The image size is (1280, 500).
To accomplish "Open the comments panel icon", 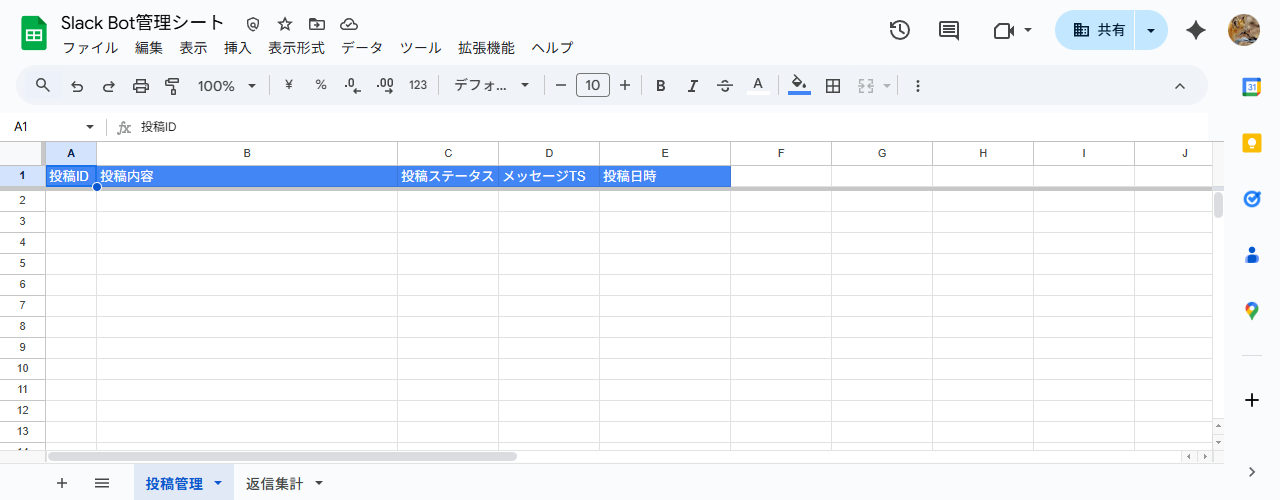I will 949,30.
